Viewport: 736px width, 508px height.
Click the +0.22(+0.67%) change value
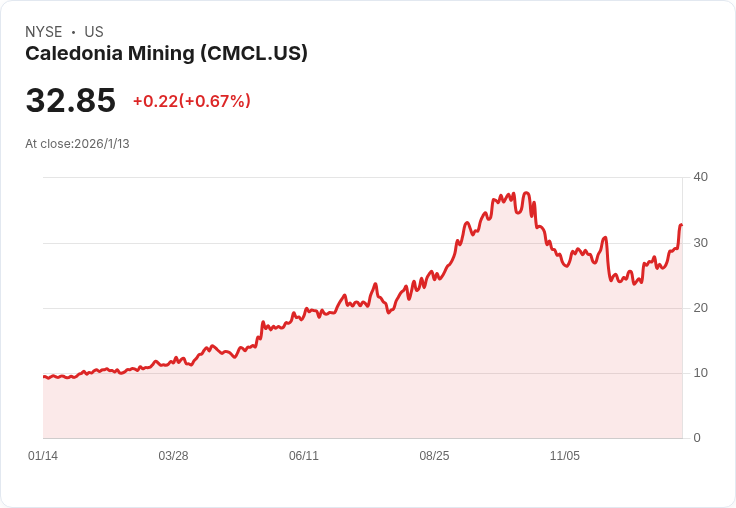[x=192, y=101]
